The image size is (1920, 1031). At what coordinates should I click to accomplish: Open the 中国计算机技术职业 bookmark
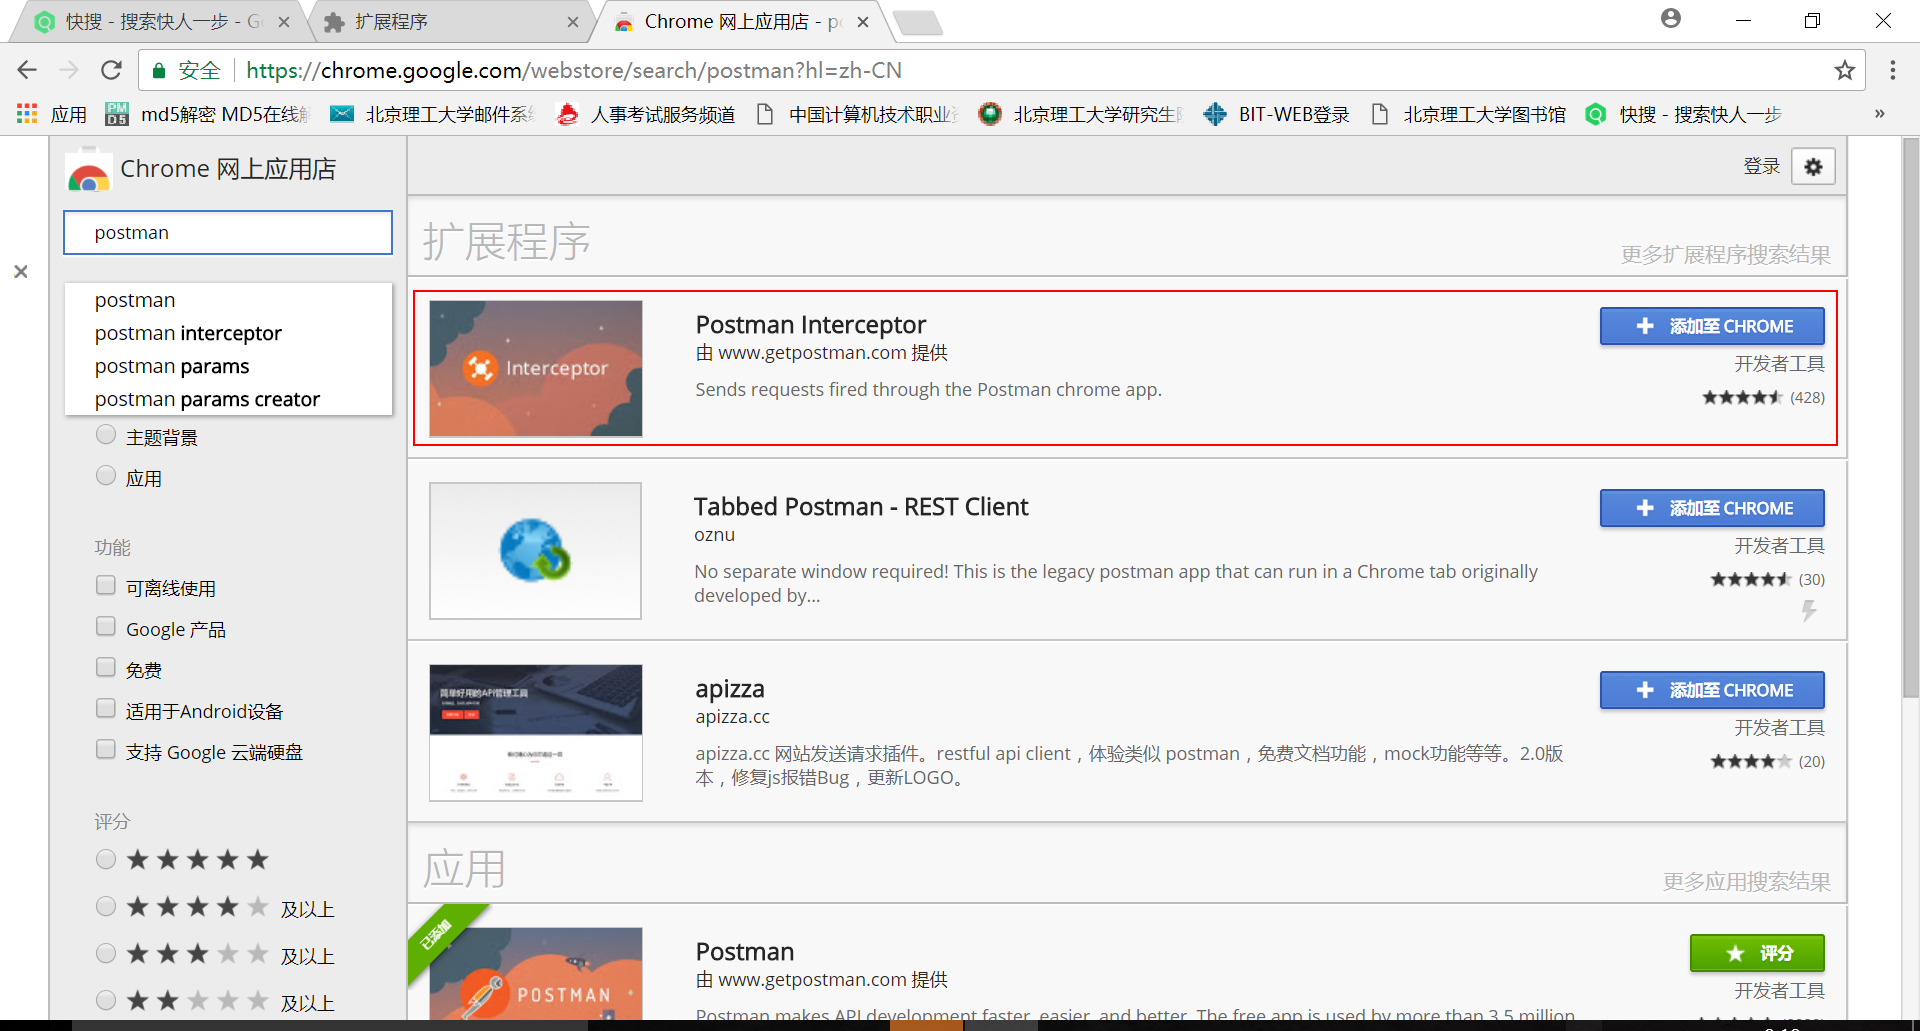pos(857,114)
